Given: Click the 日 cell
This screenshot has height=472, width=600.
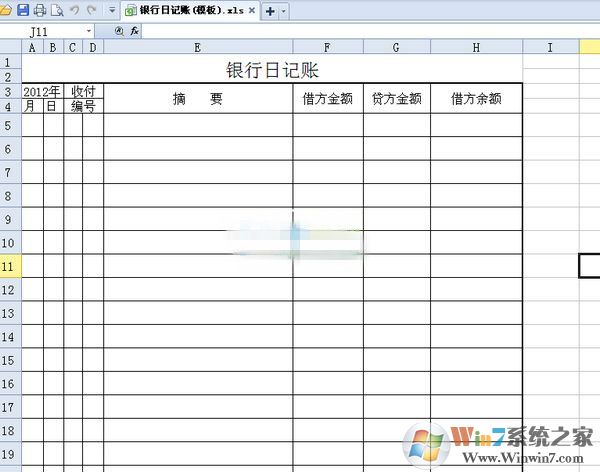Looking at the screenshot, I should 53,106.
